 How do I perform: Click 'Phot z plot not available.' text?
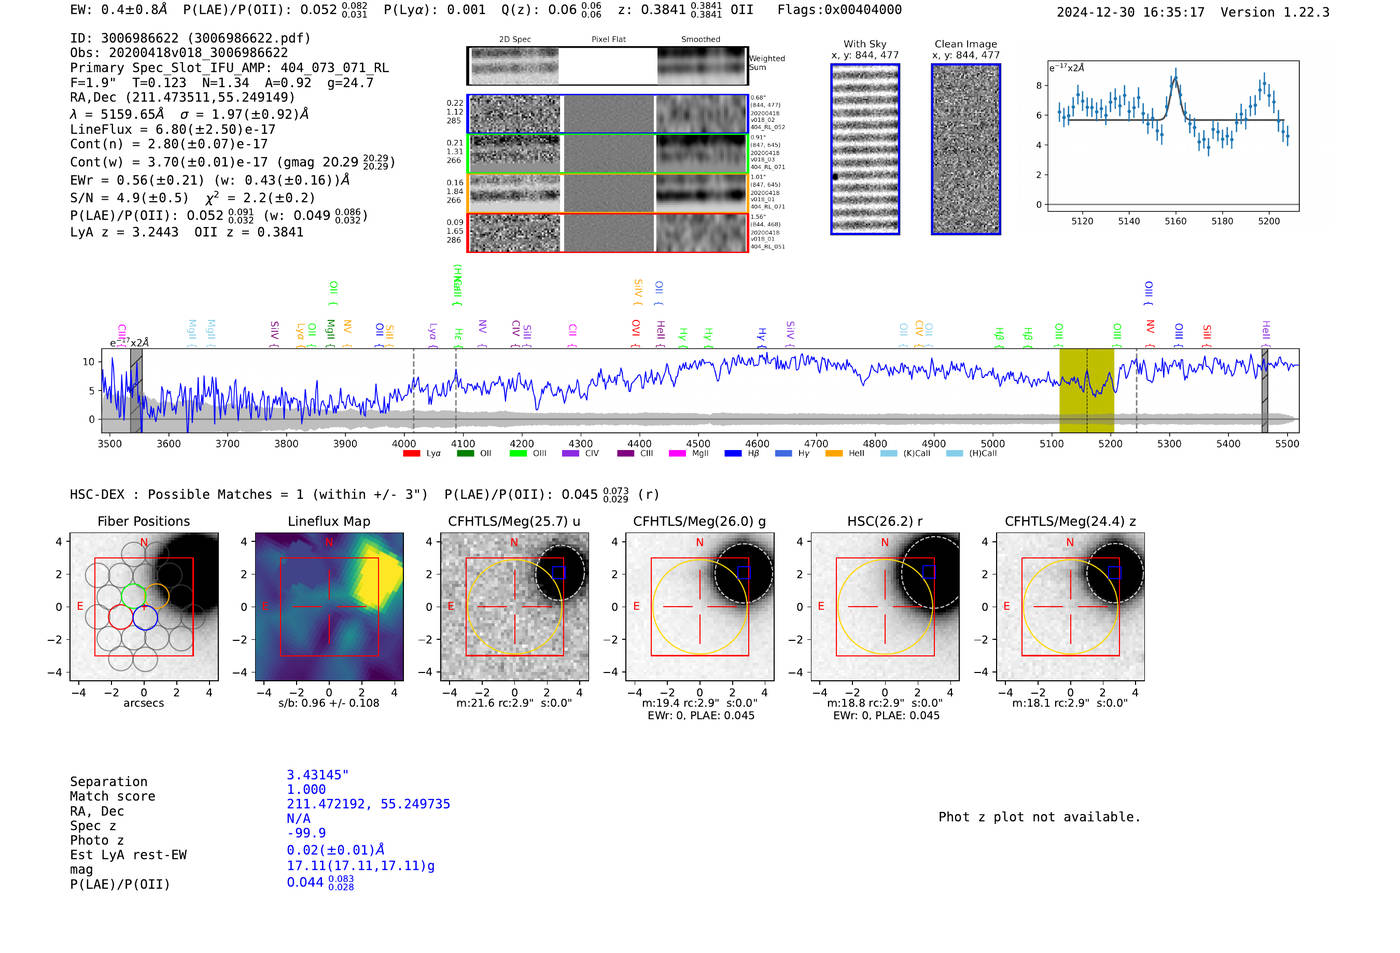click(1039, 817)
